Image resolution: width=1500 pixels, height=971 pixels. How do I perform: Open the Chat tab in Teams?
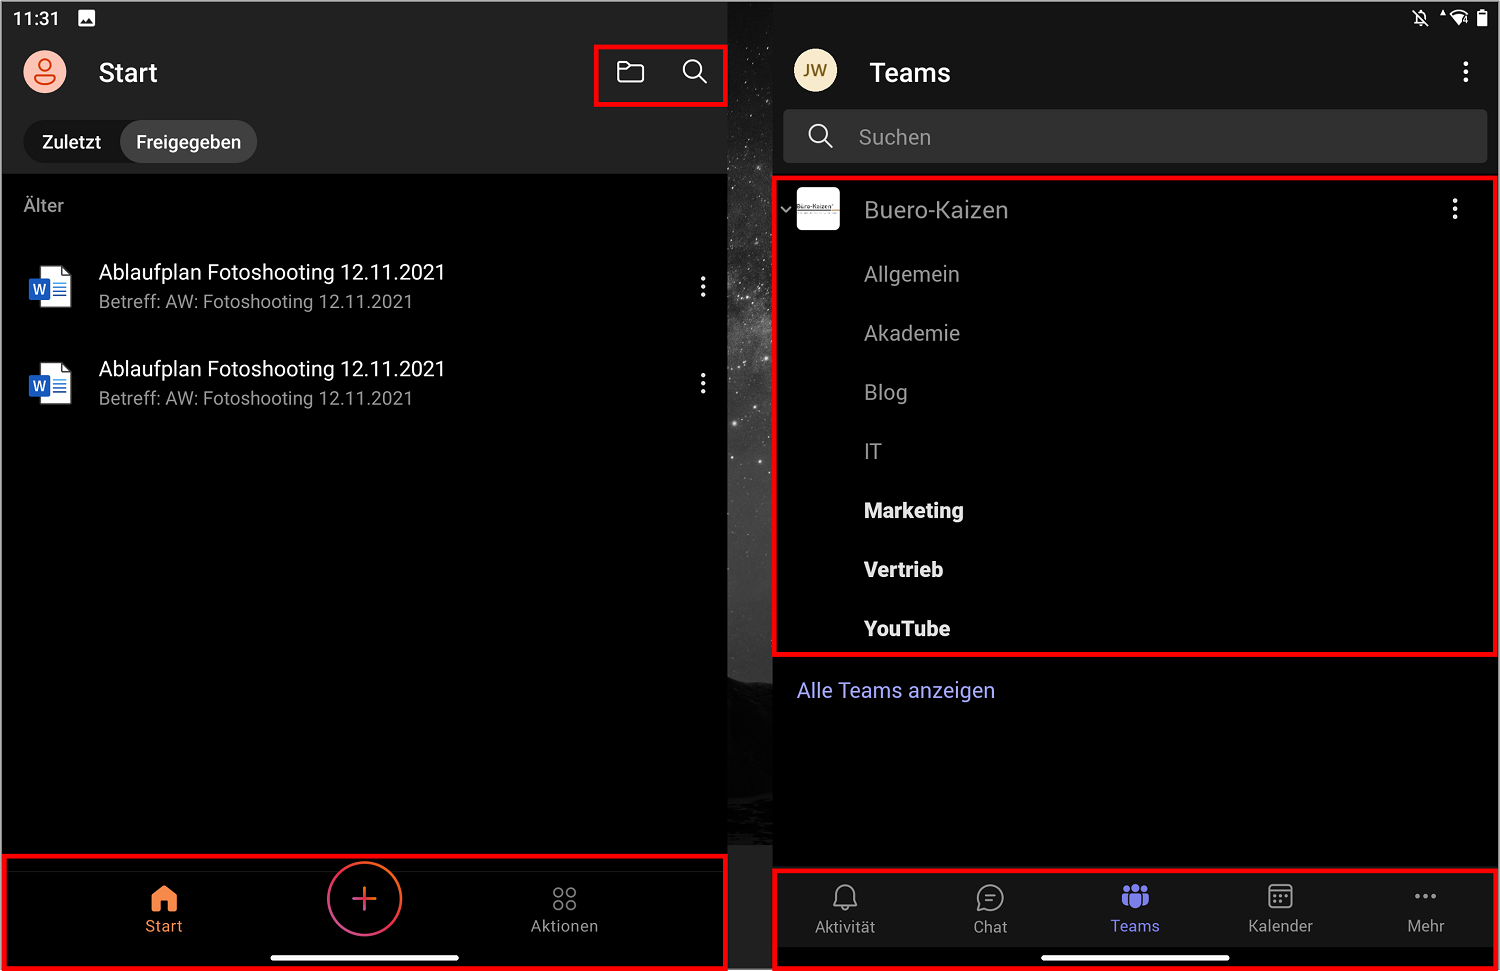(990, 909)
